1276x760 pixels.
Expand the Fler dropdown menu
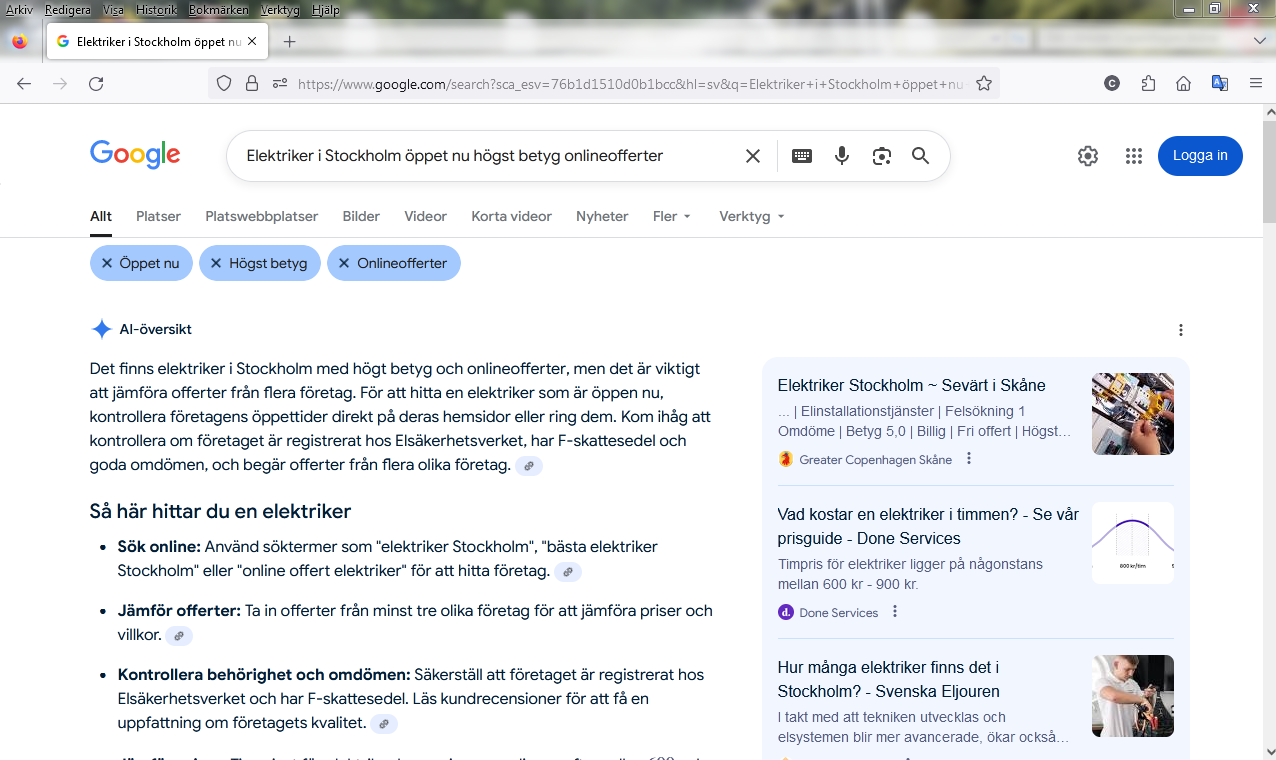(x=672, y=216)
